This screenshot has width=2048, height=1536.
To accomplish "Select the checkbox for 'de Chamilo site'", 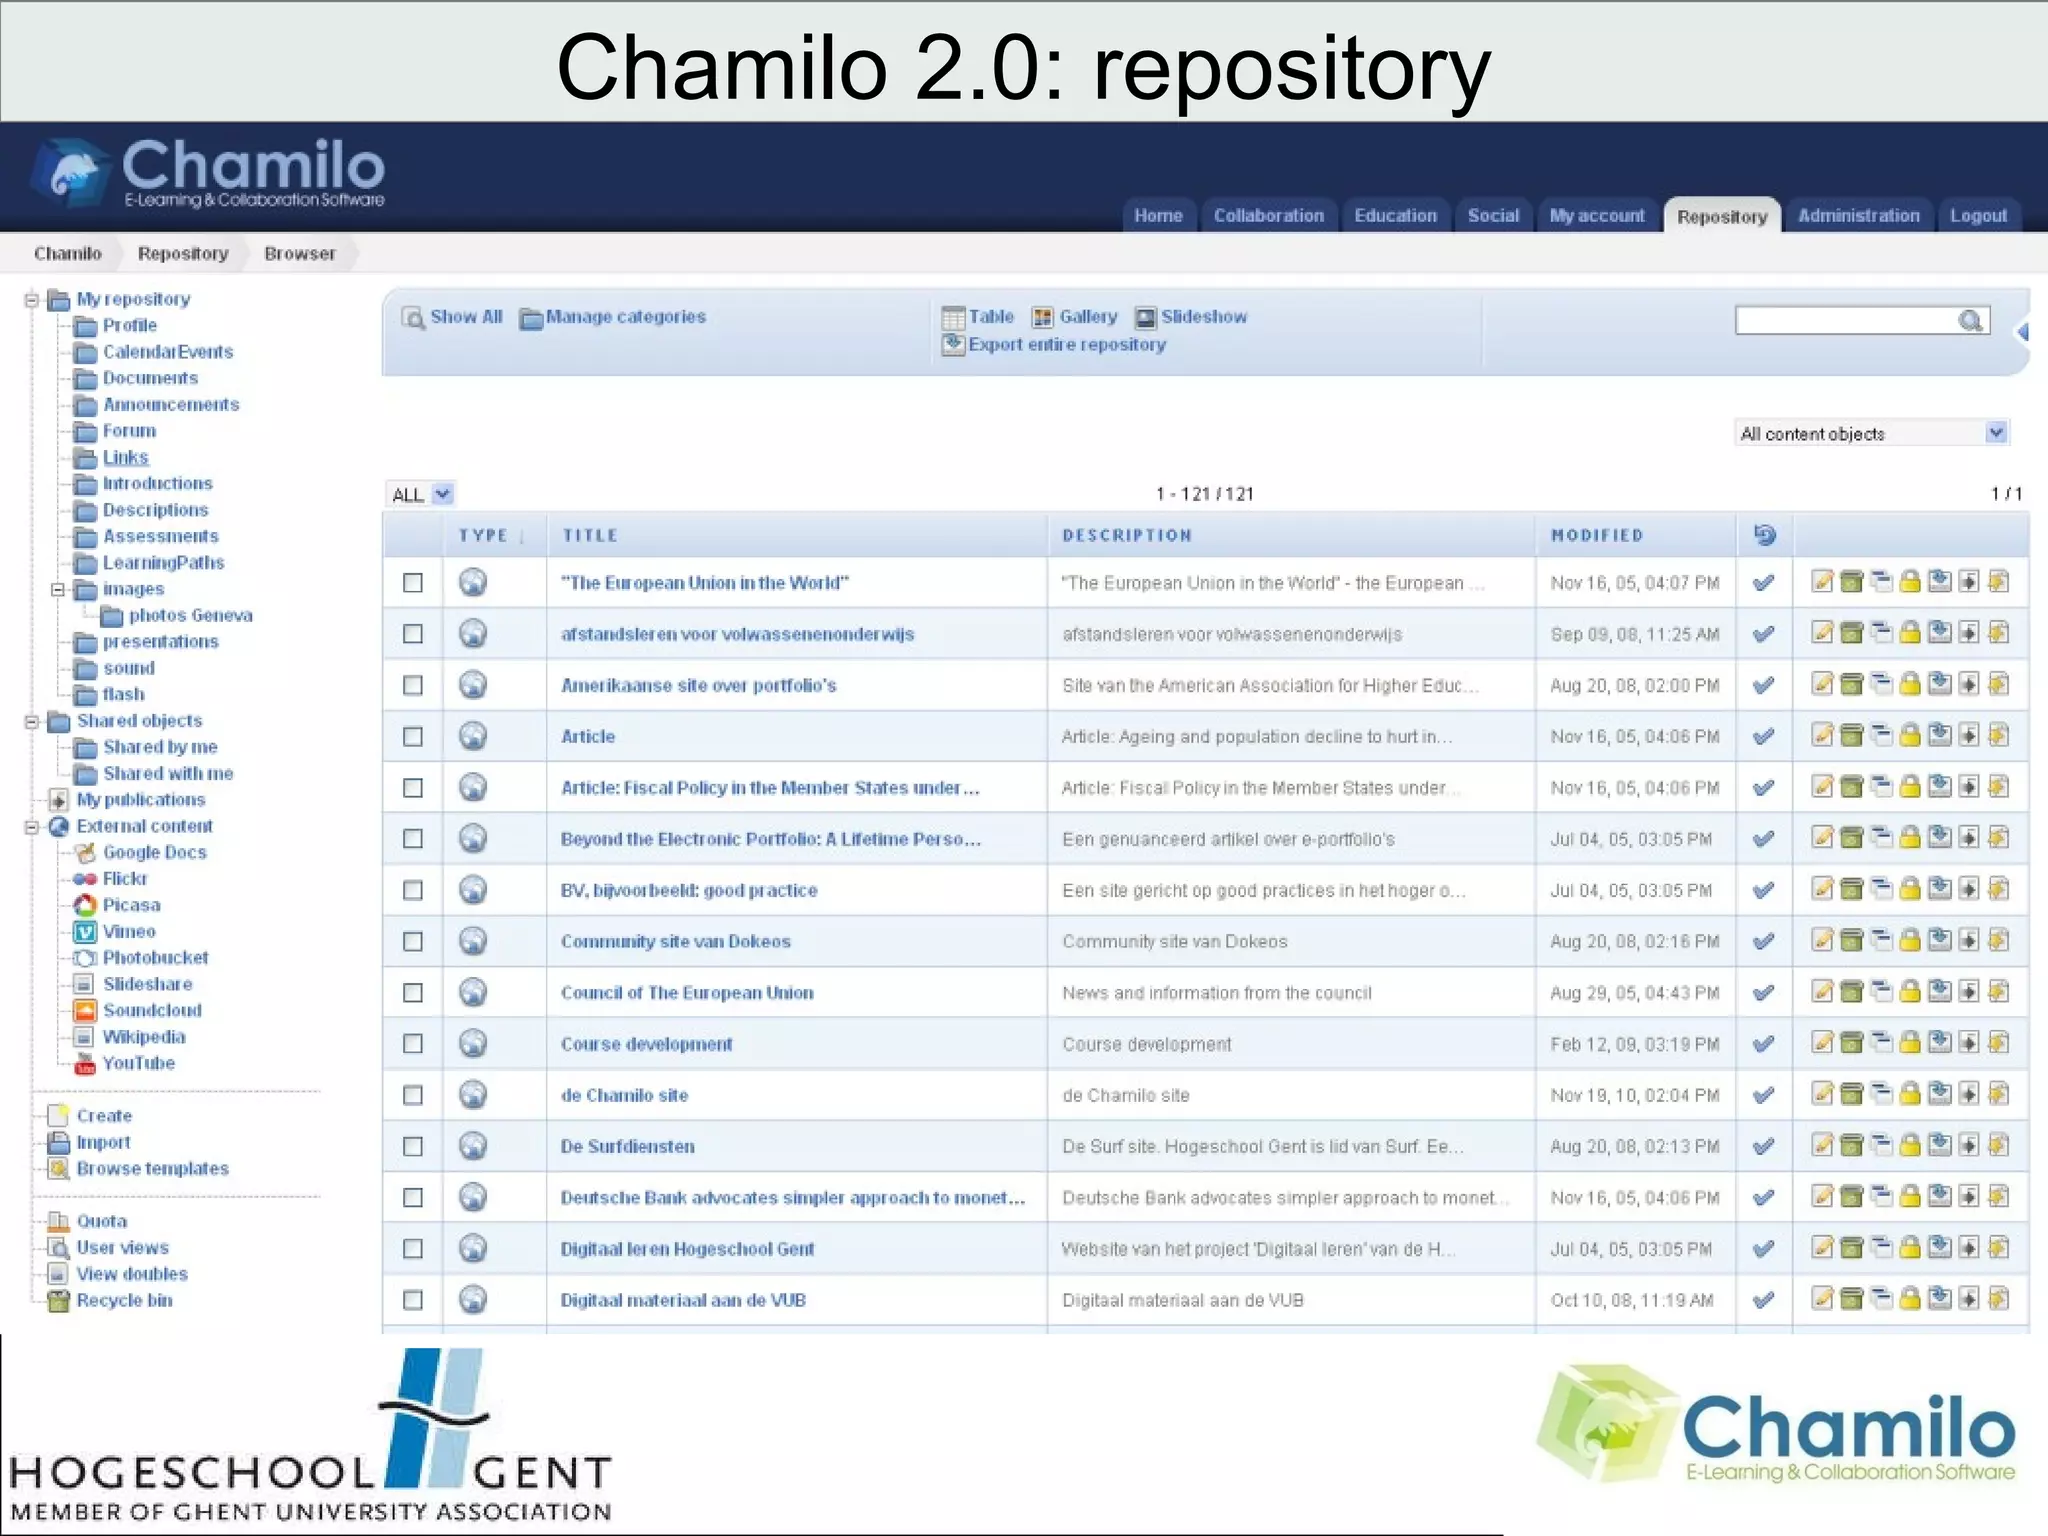I will tap(413, 1095).
